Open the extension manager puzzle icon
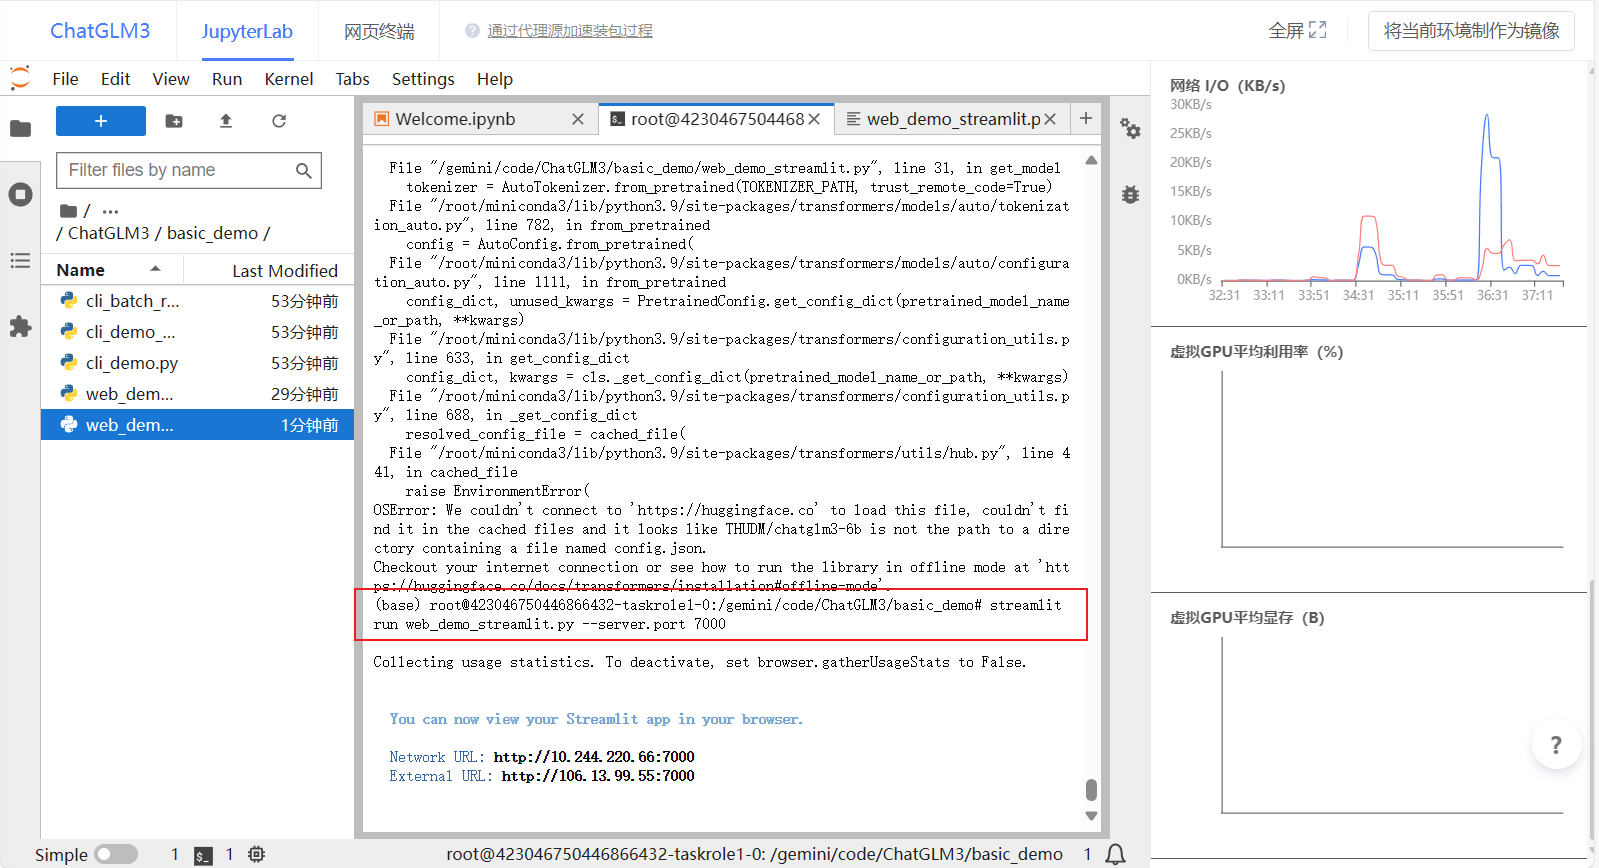The width and height of the screenshot is (1599, 868). [20, 327]
